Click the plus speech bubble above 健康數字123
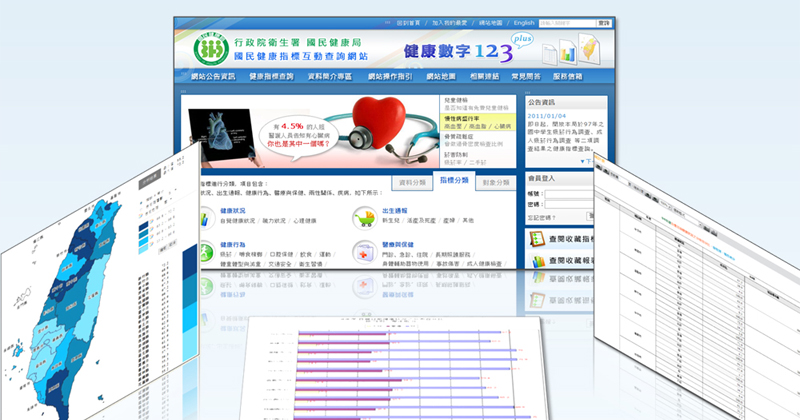800x420 pixels. tap(522, 39)
